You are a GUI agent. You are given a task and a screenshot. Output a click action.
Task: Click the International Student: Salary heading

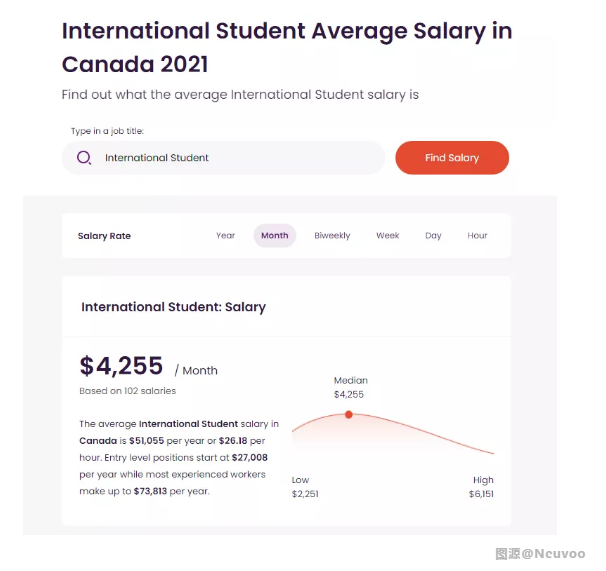[x=174, y=307]
